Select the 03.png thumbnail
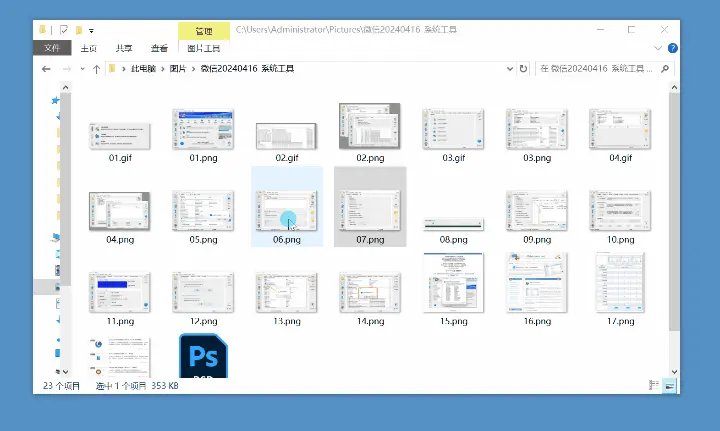 (537, 129)
